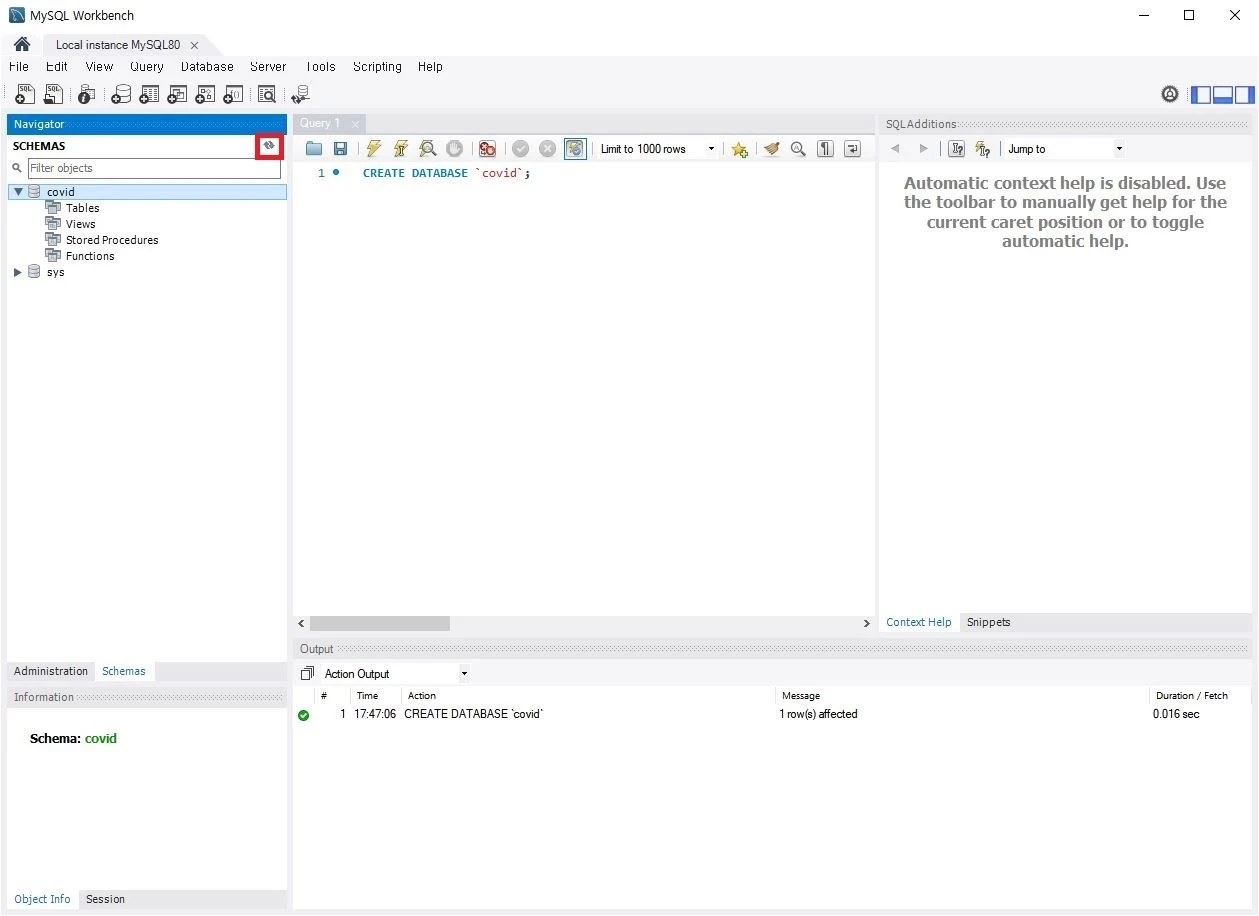Click the beautify query broom icon

tap(770, 149)
